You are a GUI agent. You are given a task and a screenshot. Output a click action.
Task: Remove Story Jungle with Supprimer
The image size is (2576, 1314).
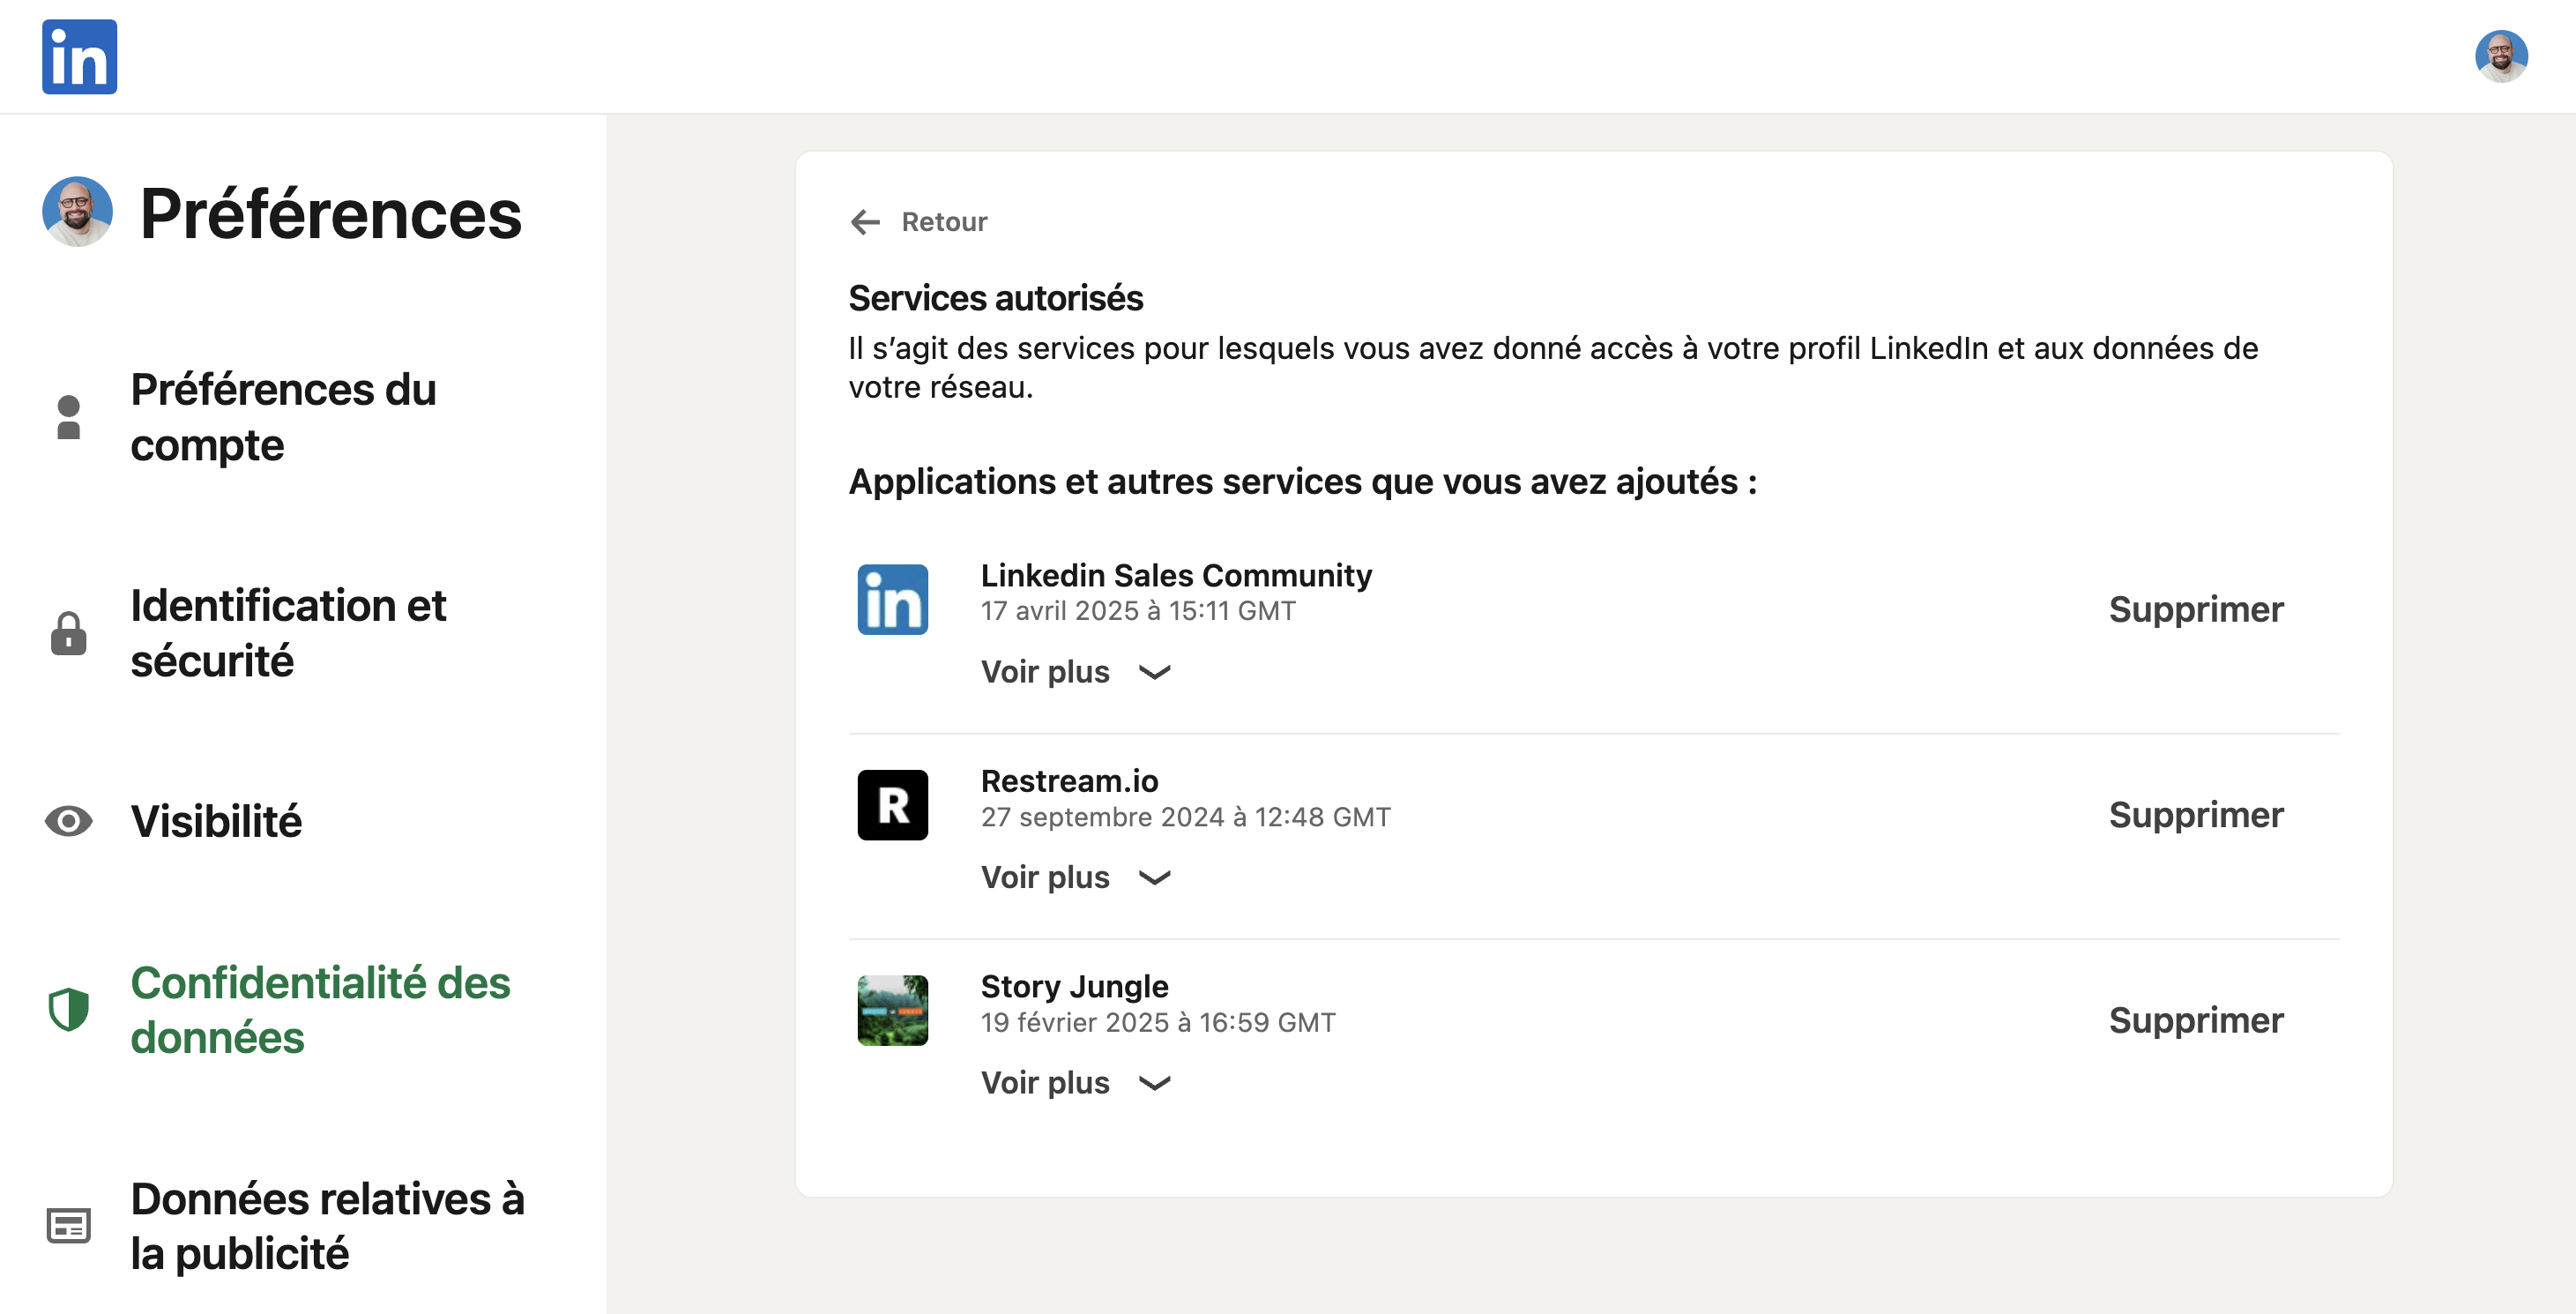[2196, 1020]
